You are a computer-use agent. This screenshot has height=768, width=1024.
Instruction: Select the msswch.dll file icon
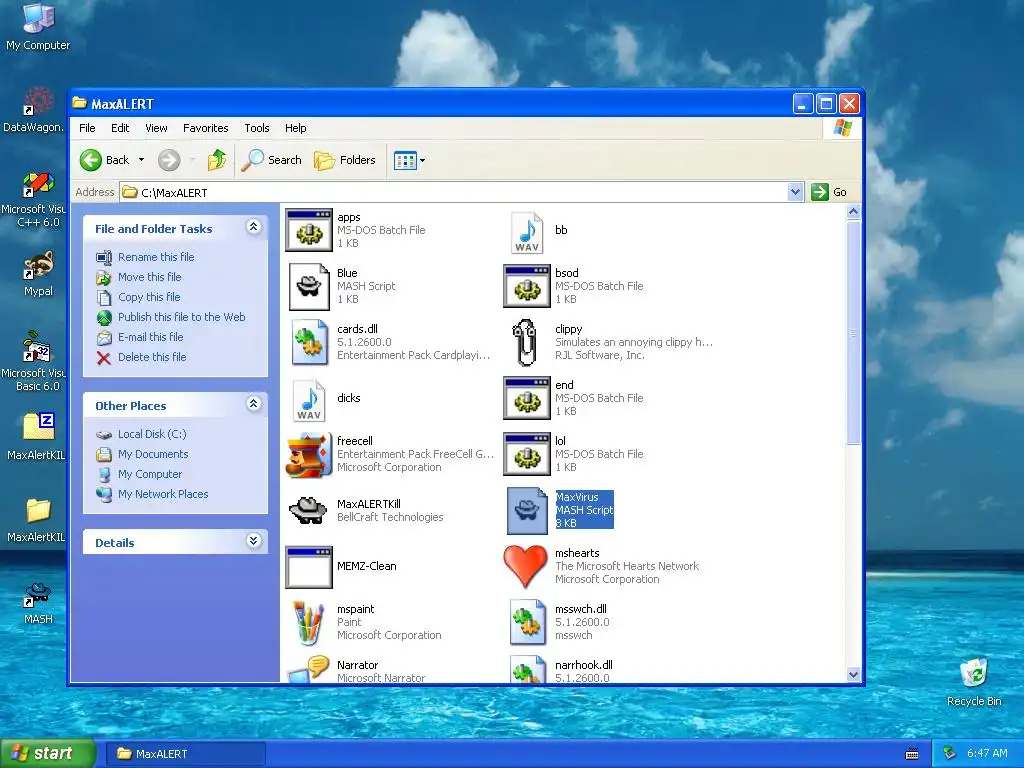[x=527, y=622]
